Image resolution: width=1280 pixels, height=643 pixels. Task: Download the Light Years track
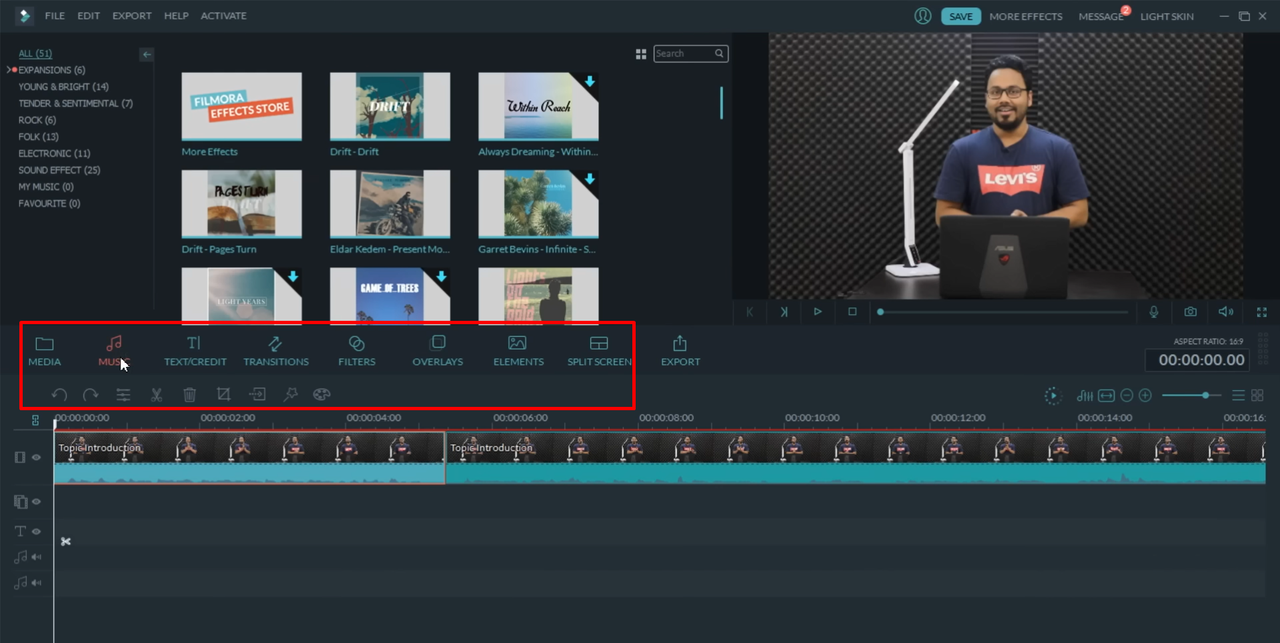293,277
